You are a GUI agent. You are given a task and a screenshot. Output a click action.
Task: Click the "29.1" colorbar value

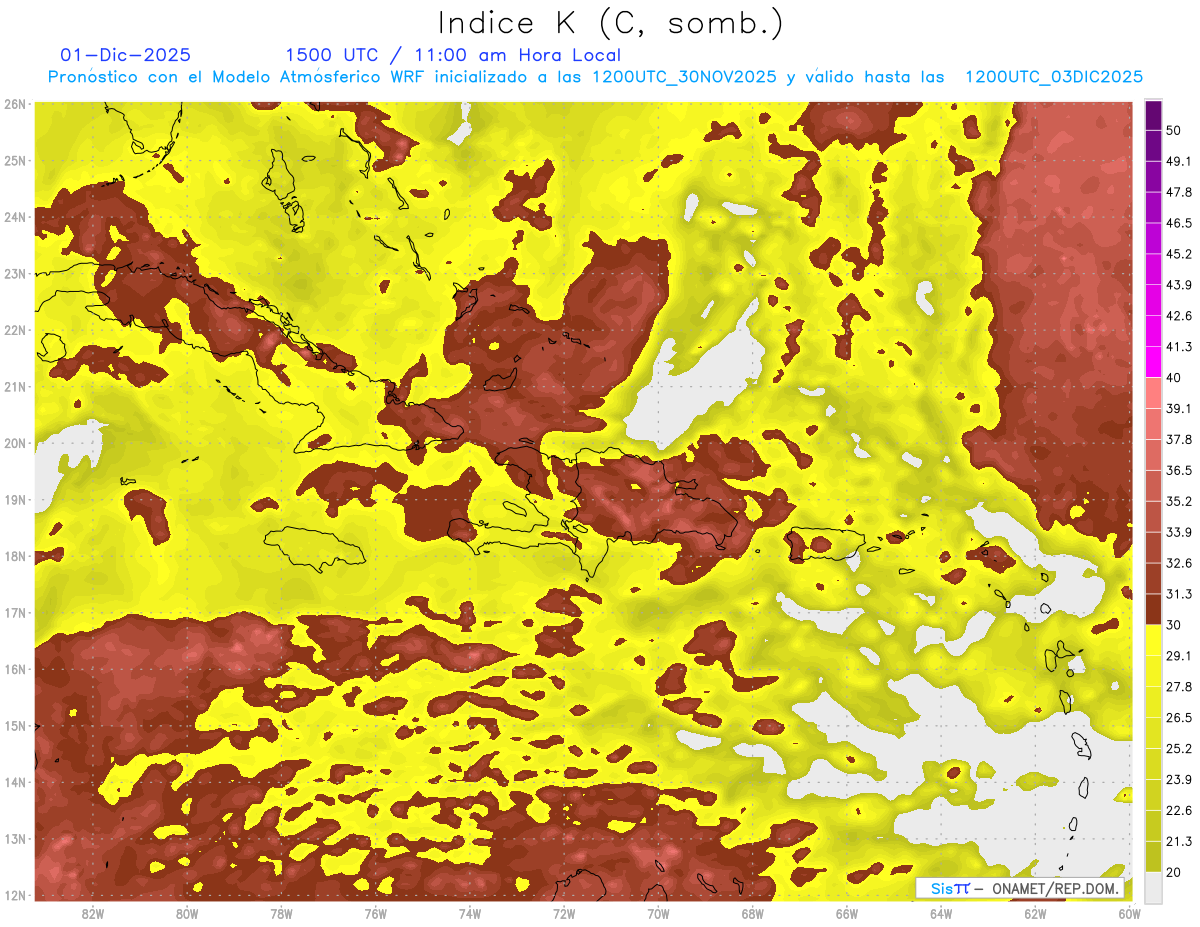[x=1179, y=656]
